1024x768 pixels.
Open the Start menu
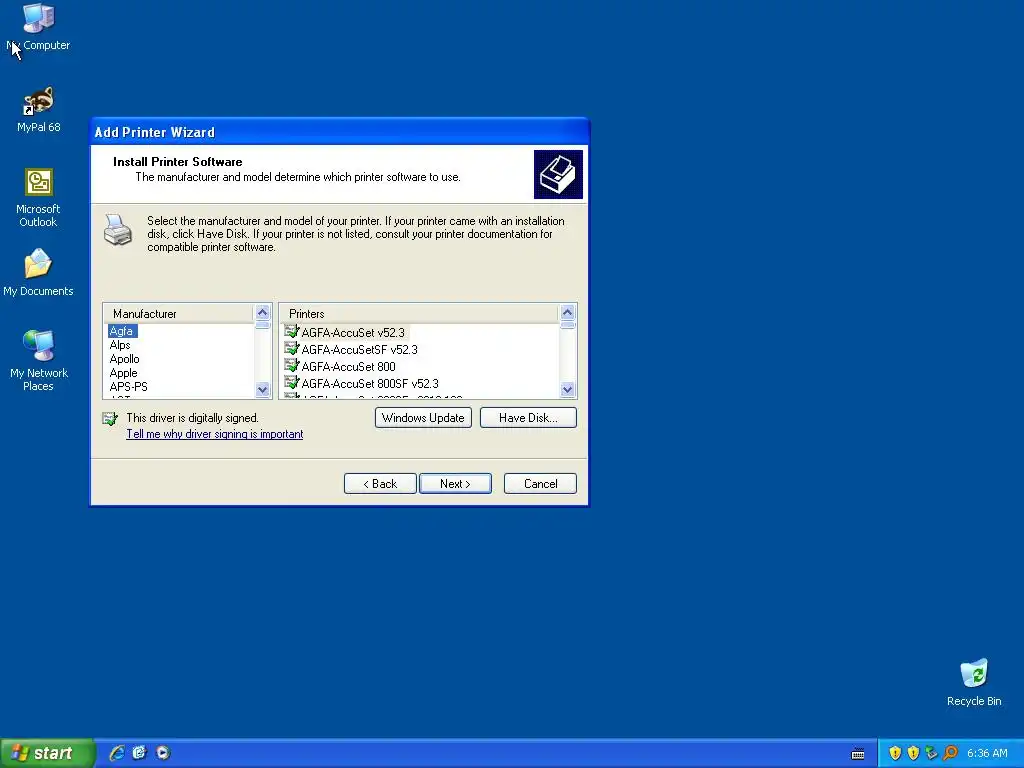point(47,753)
